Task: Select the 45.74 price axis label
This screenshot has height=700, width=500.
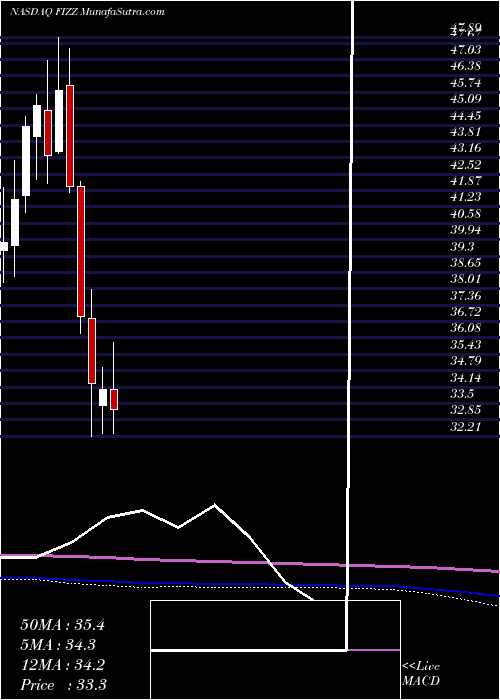Action: pos(465,83)
